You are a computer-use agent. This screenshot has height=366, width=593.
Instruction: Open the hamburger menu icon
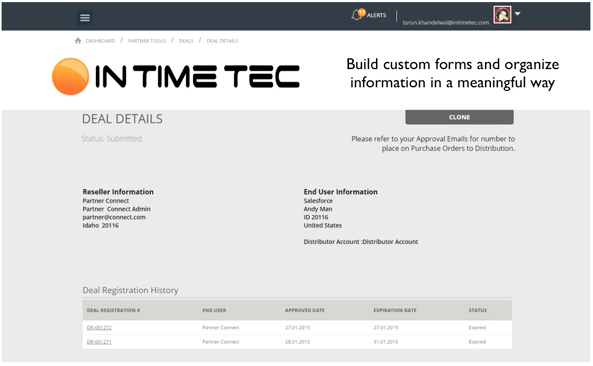point(85,17)
